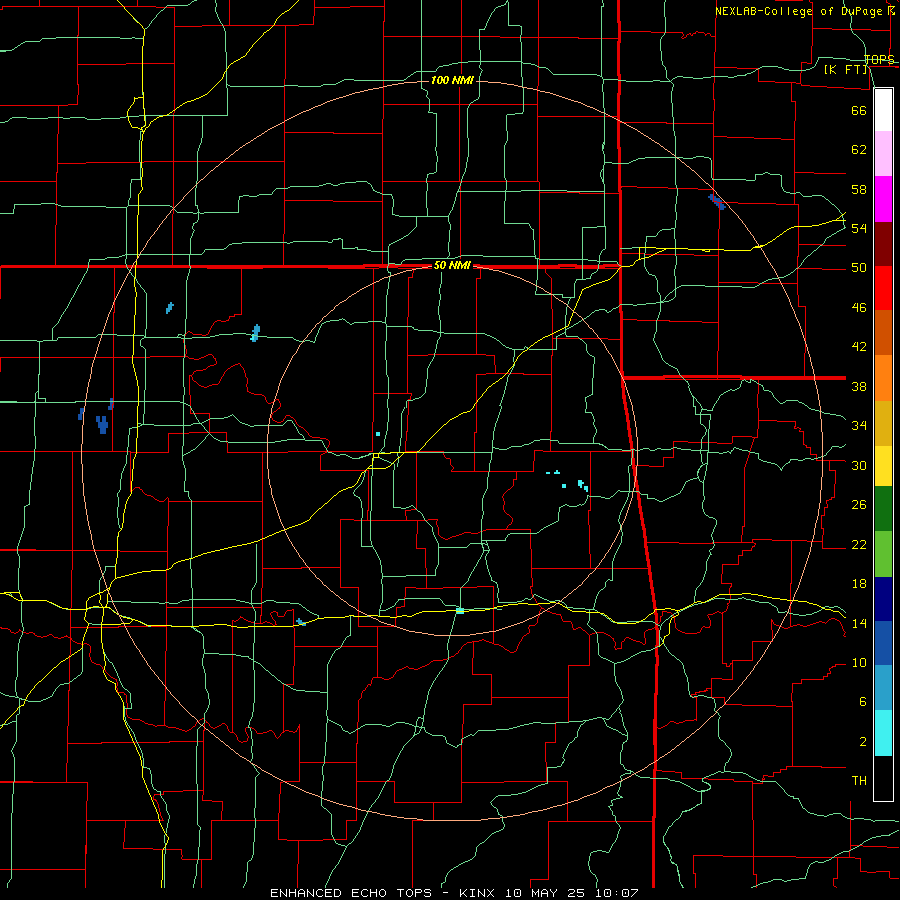This screenshot has width=900, height=900.
Task: Click the medium blue legend band
Action: click(883, 643)
